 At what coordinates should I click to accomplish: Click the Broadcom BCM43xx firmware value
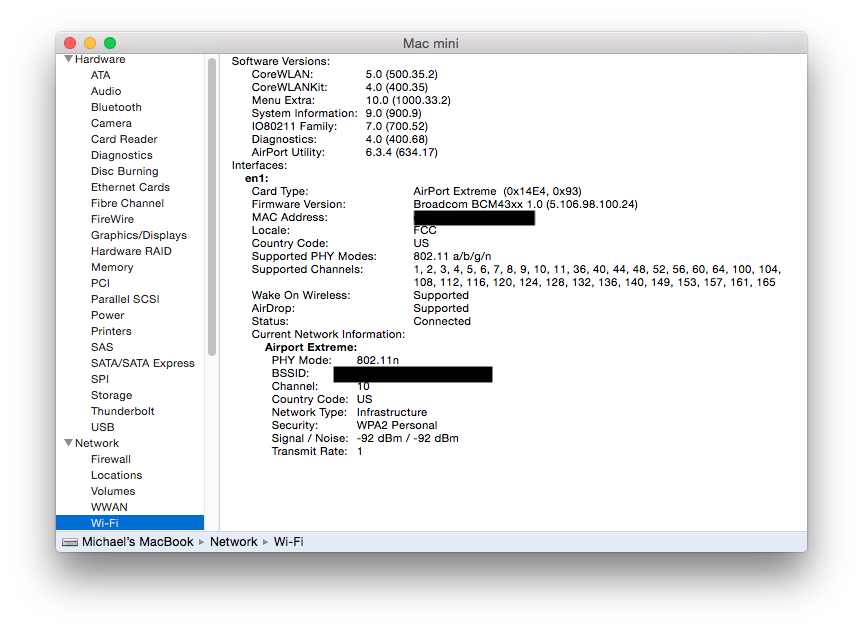point(525,204)
